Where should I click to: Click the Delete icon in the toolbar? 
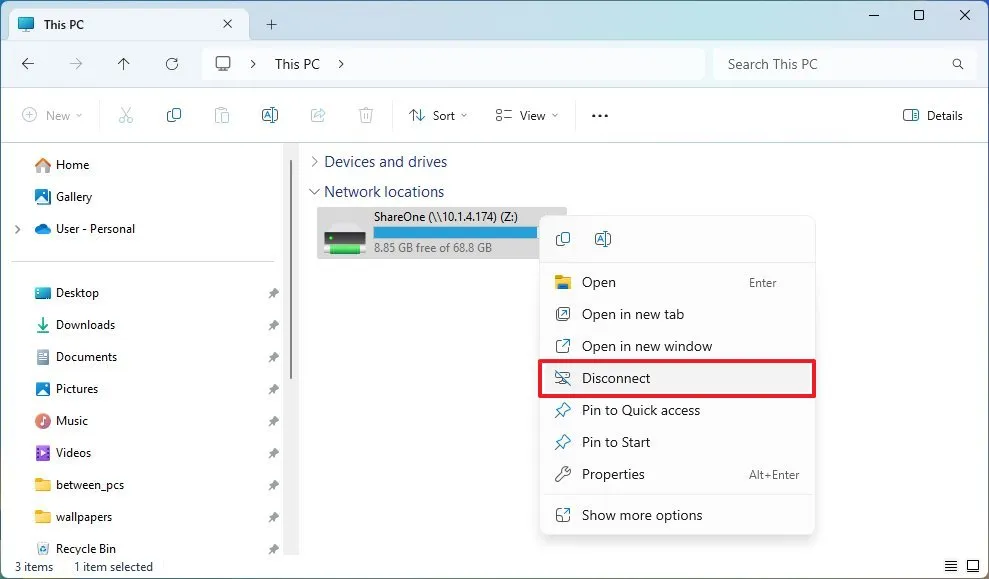(366, 115)
